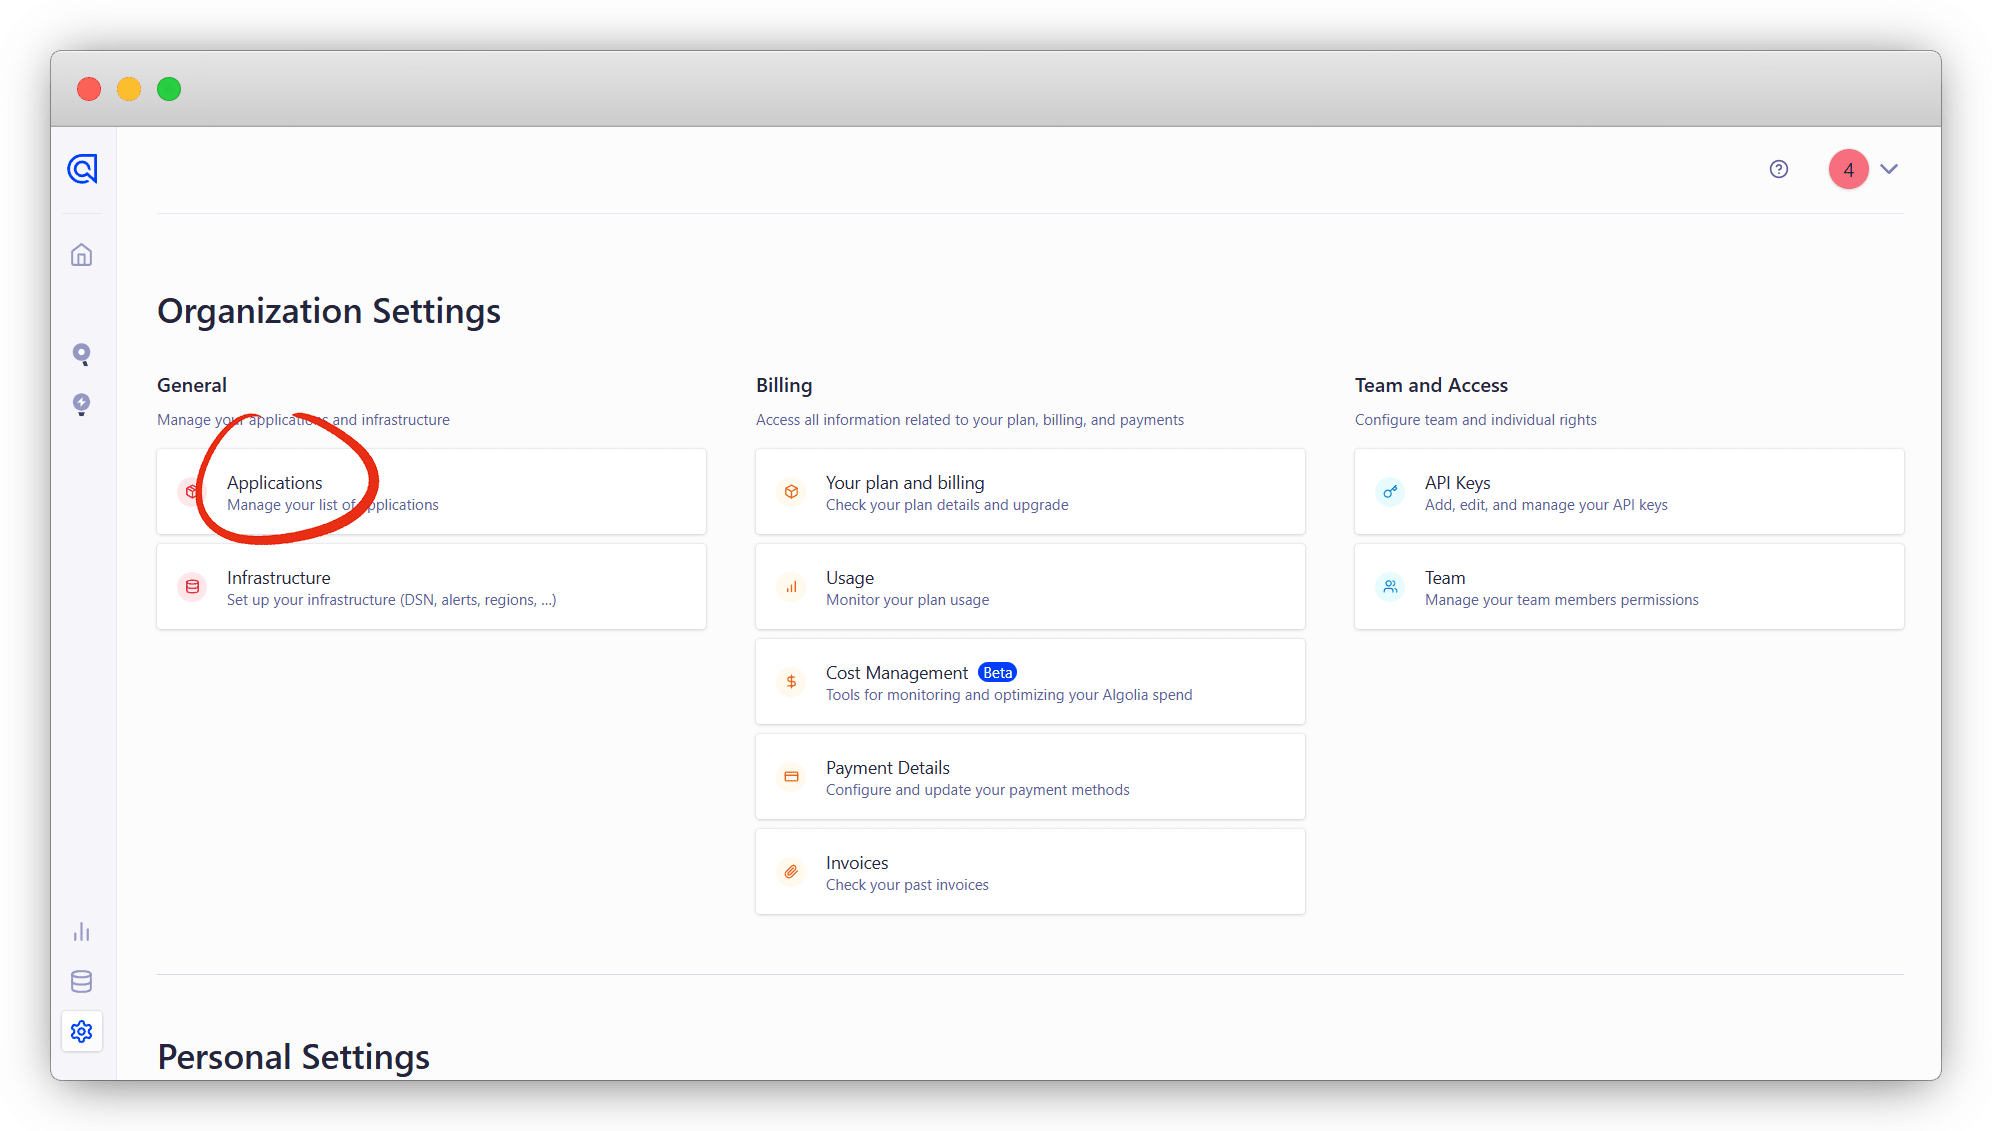Click the help question mark icon

pyautogui.click(x=1778, y=169)
